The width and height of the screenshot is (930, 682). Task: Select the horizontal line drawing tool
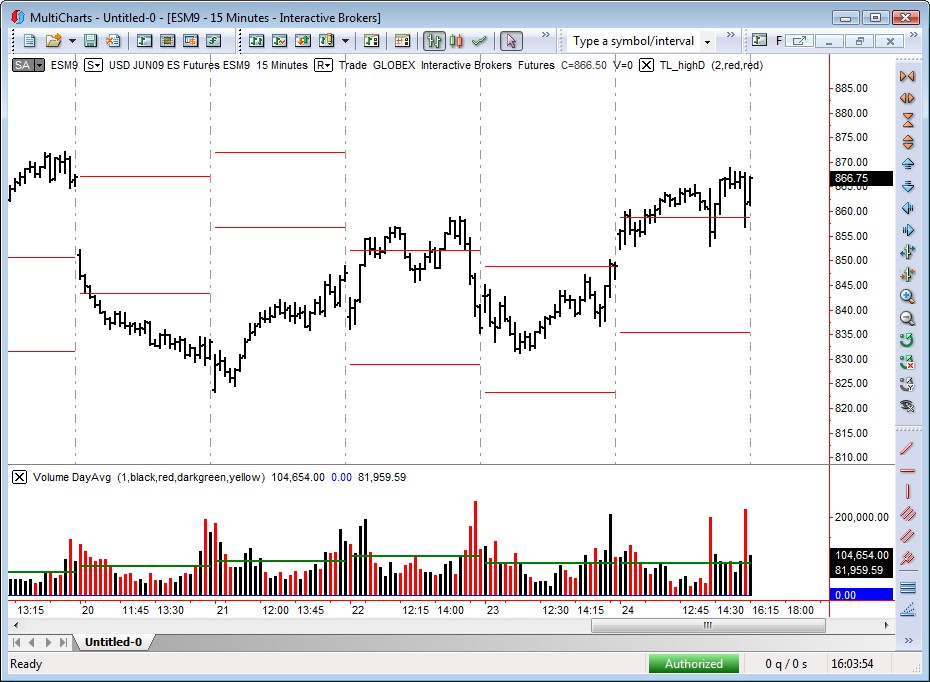pos(907,470)
